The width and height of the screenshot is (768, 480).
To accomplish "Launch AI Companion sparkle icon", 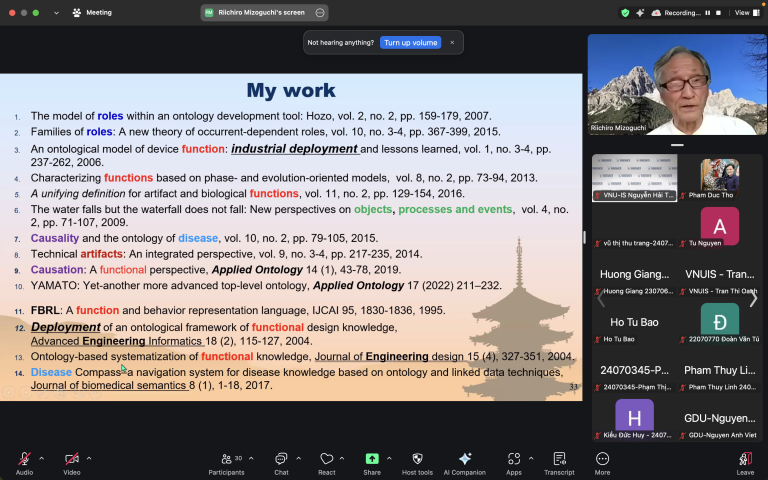I will point(464,459).
